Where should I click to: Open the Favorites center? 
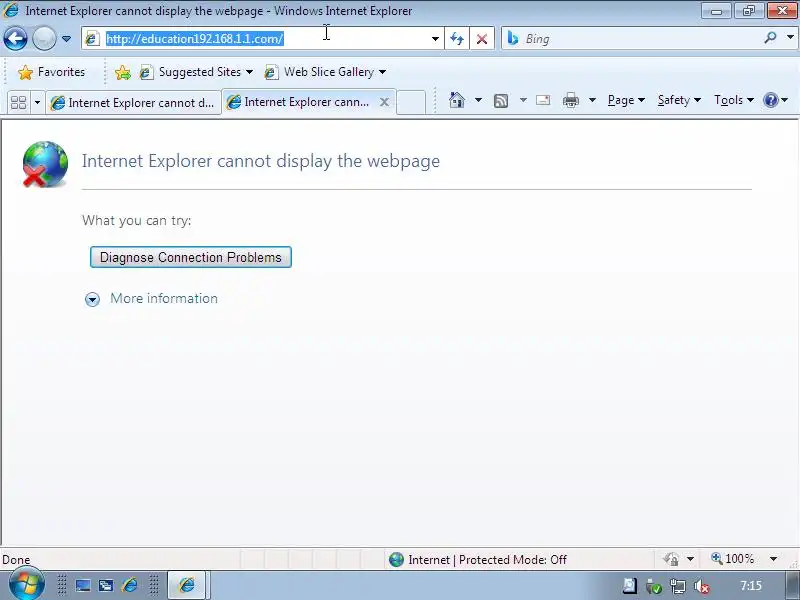click(x=51, y=72)
